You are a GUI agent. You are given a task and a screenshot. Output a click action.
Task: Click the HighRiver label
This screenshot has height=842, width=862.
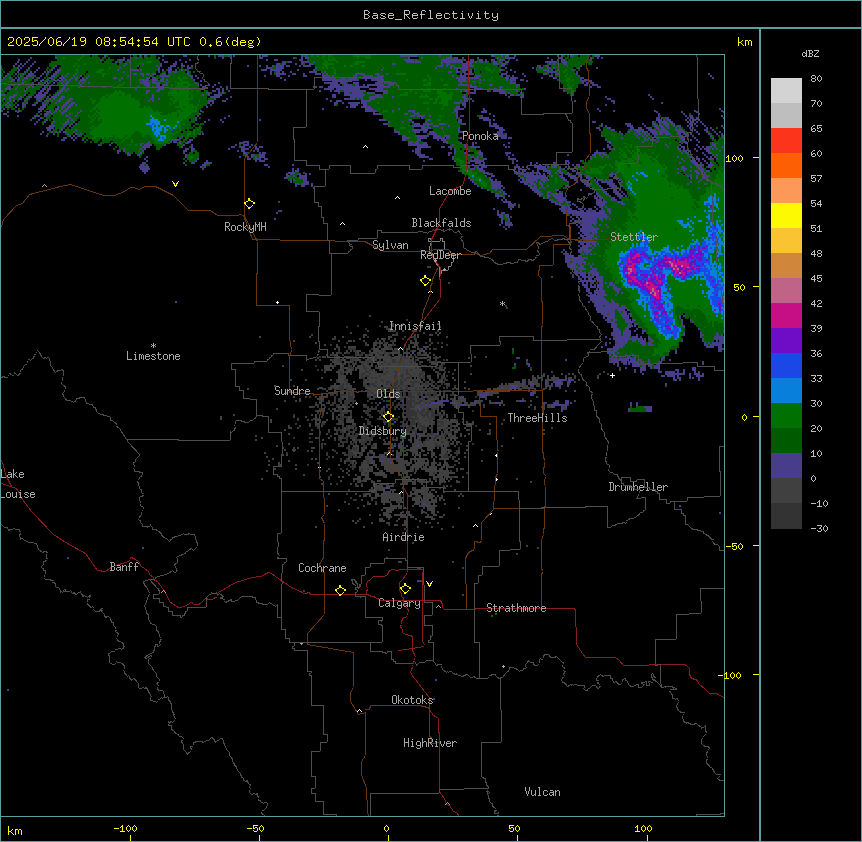click(430, 743)
